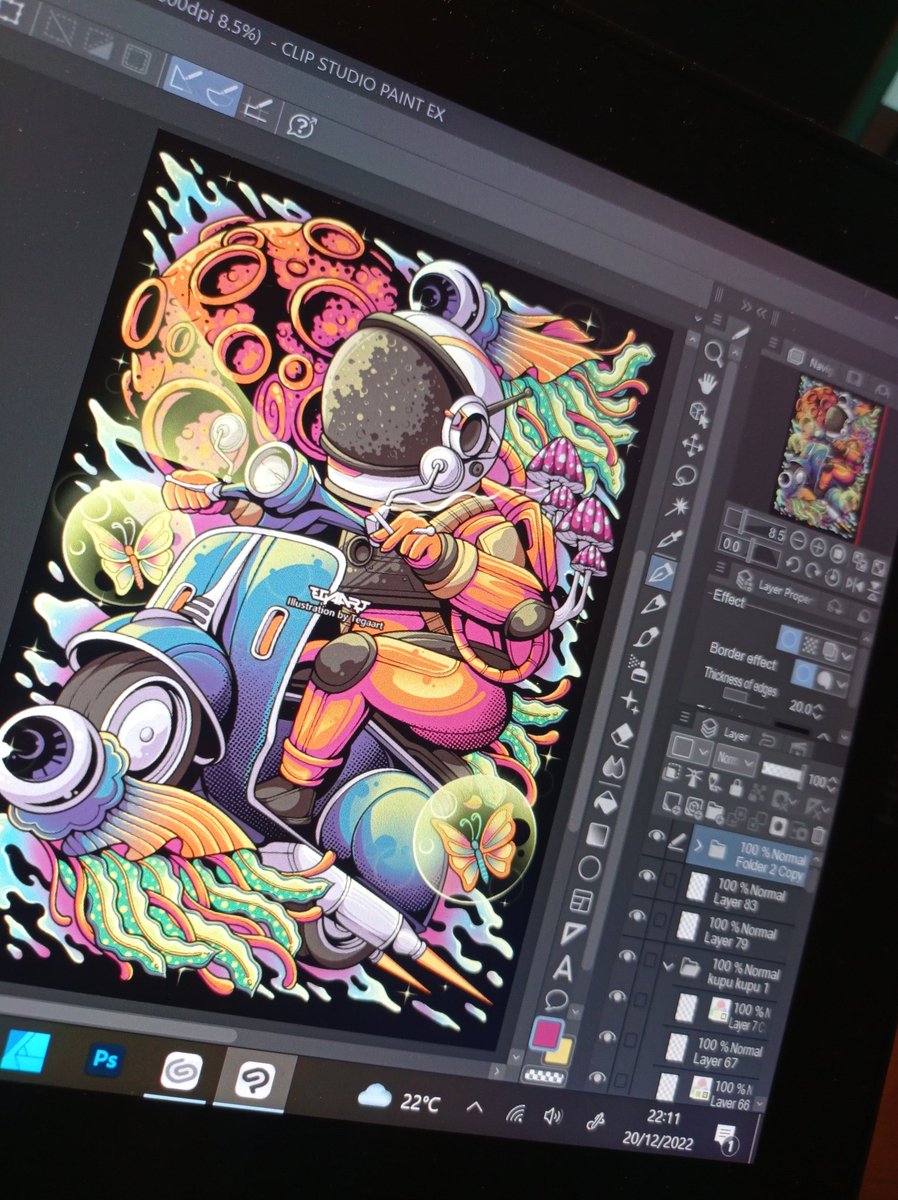Select the Pencil tool
This screenshot has width=898, height=1200.
click(x=655, y=605)
